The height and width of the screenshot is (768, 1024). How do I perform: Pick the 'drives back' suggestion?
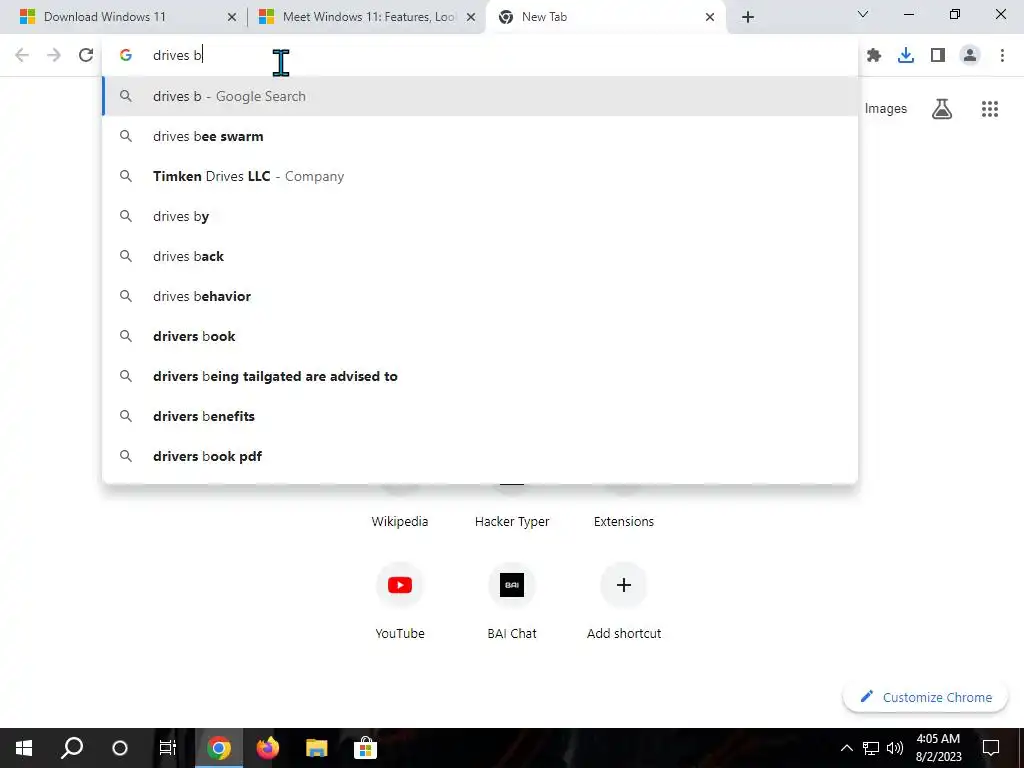click(x=480, y=256)
